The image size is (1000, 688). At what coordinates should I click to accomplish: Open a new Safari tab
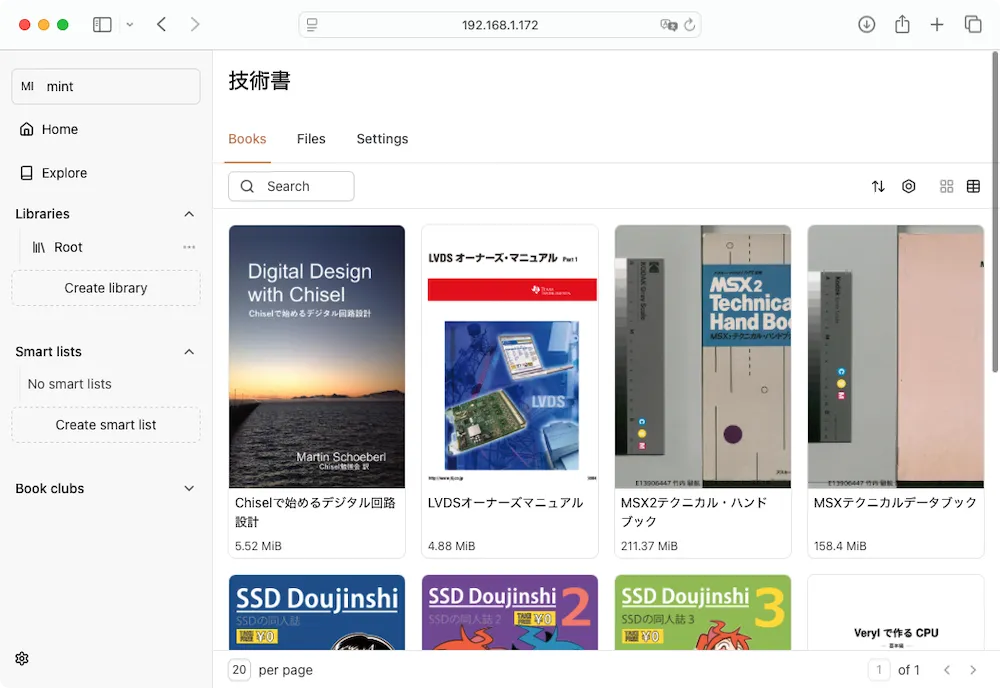(937, 25)
